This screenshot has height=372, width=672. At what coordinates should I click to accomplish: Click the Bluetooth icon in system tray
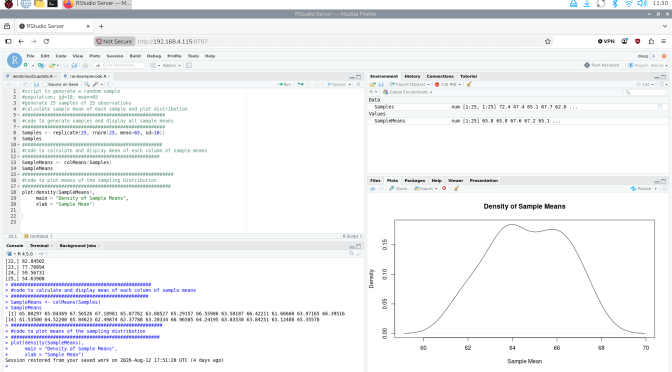click(615, 4)
